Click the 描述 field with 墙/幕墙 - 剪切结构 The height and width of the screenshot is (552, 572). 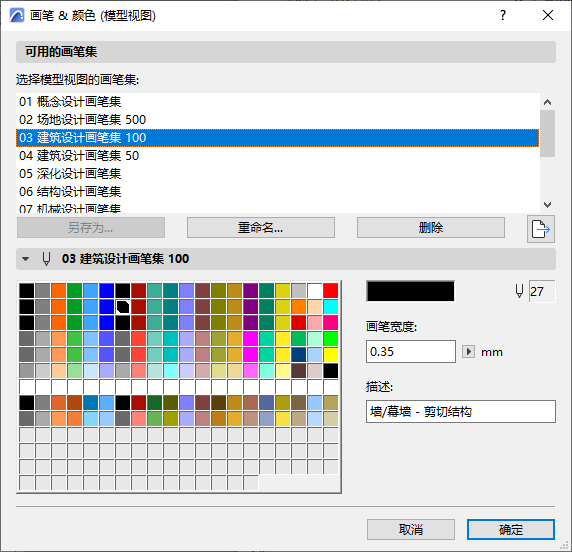pos(461,412)
